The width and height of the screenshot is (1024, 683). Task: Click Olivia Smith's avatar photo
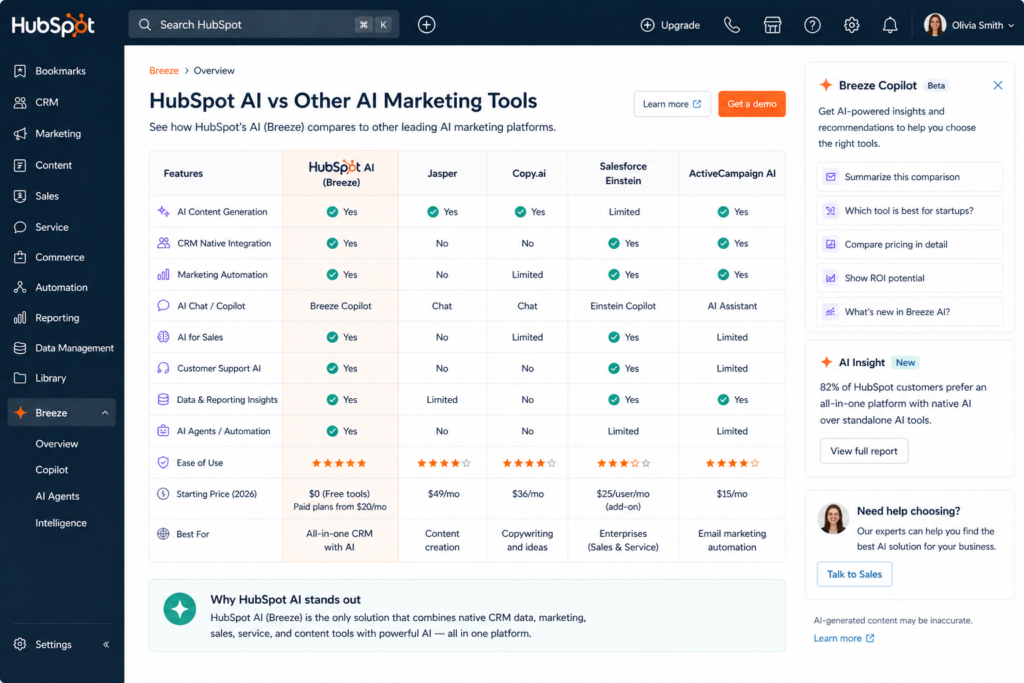(x=935, y=25)
